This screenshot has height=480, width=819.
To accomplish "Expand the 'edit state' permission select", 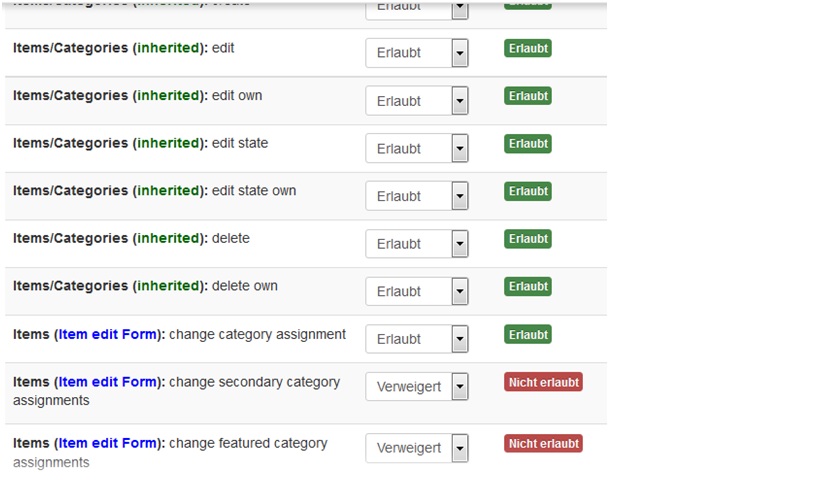I will pyautogui.click(x=417, y=148).
